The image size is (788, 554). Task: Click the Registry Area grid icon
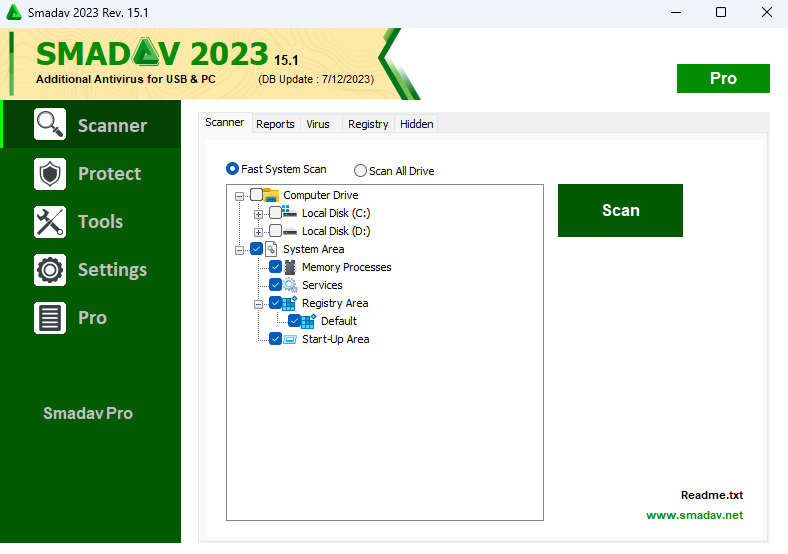click(289, 303)
